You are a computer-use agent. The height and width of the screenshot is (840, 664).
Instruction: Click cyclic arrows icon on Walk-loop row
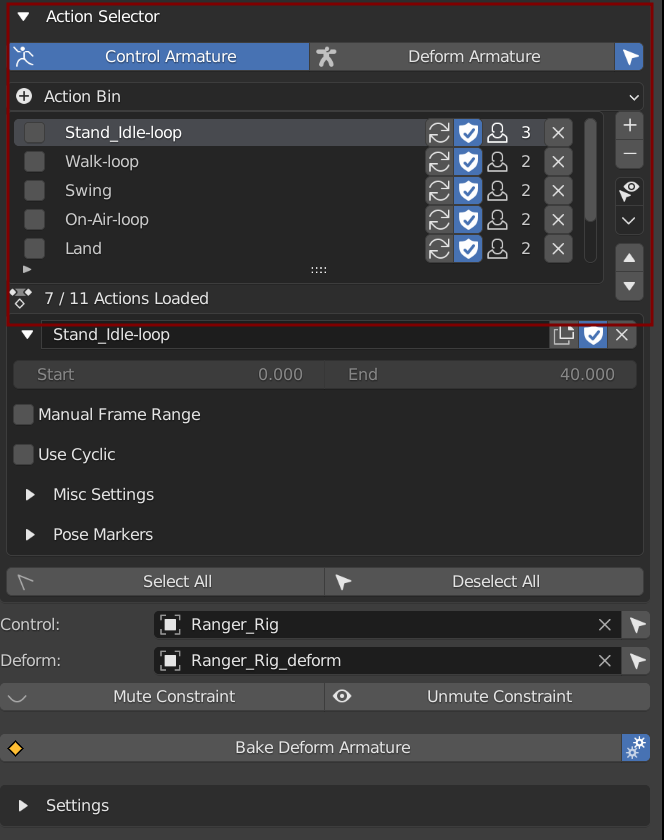[x=439, y=161]
